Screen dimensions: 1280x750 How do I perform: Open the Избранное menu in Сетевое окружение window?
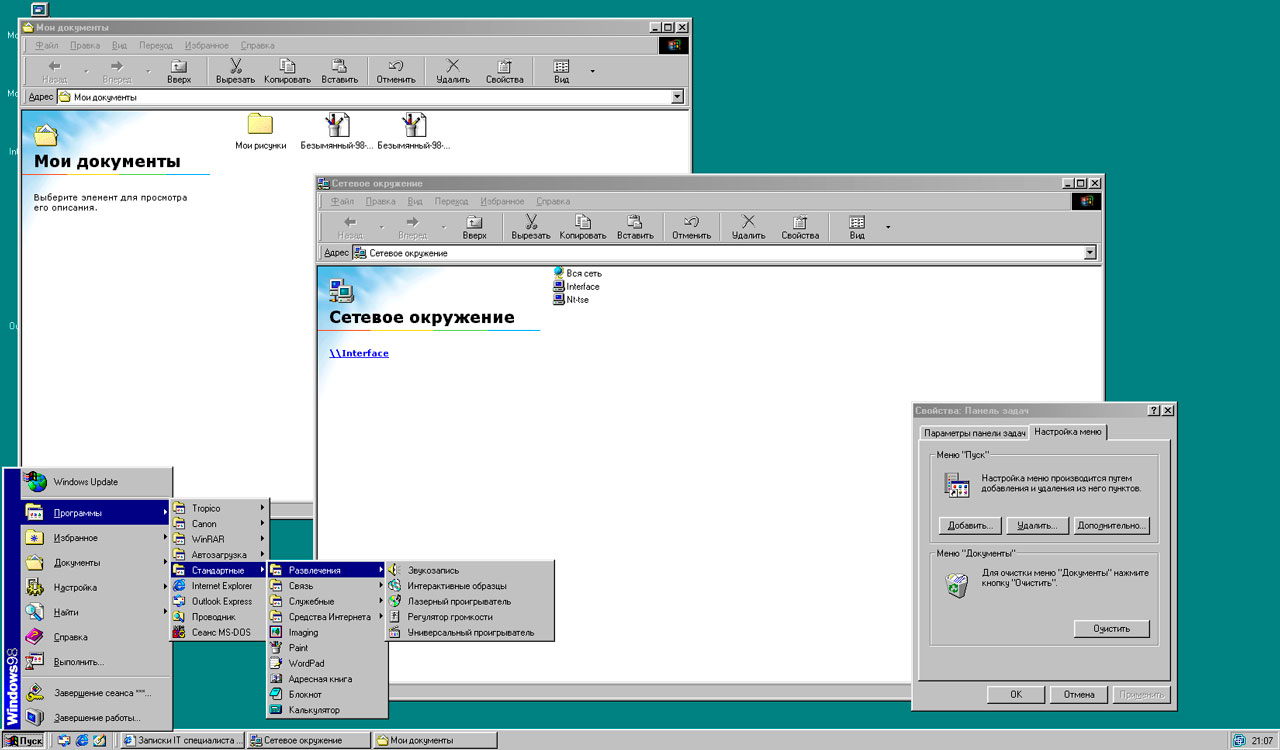502,201
